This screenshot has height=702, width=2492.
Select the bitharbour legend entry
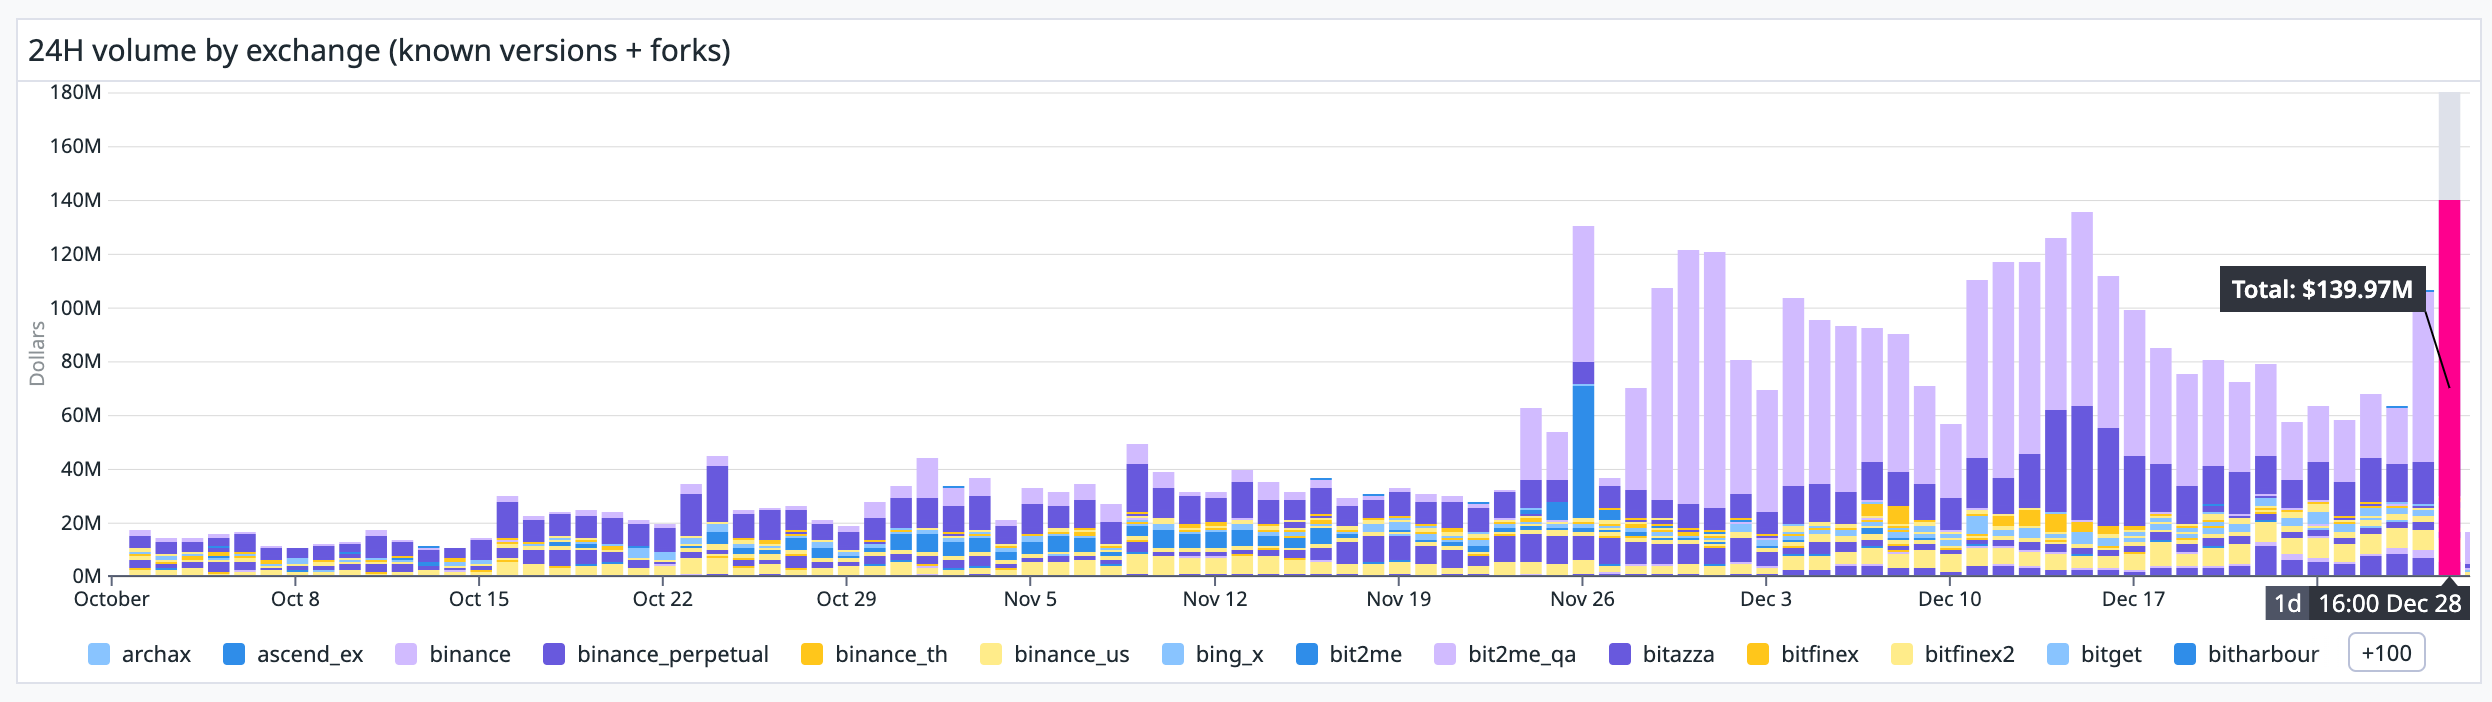[x=2262, y=654]
